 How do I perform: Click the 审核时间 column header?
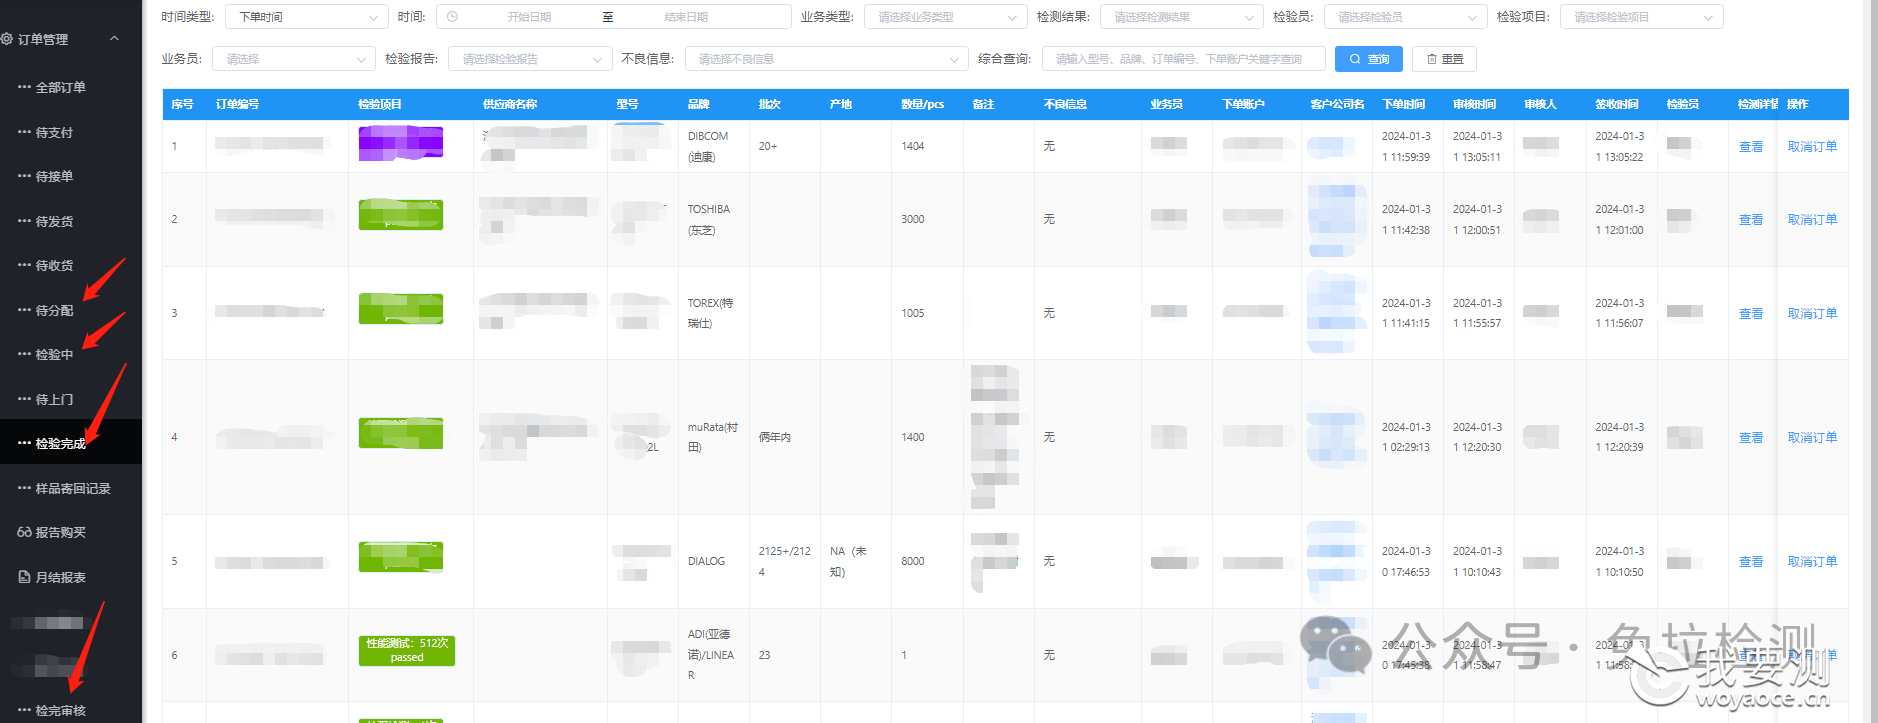tap(1475, 104)
